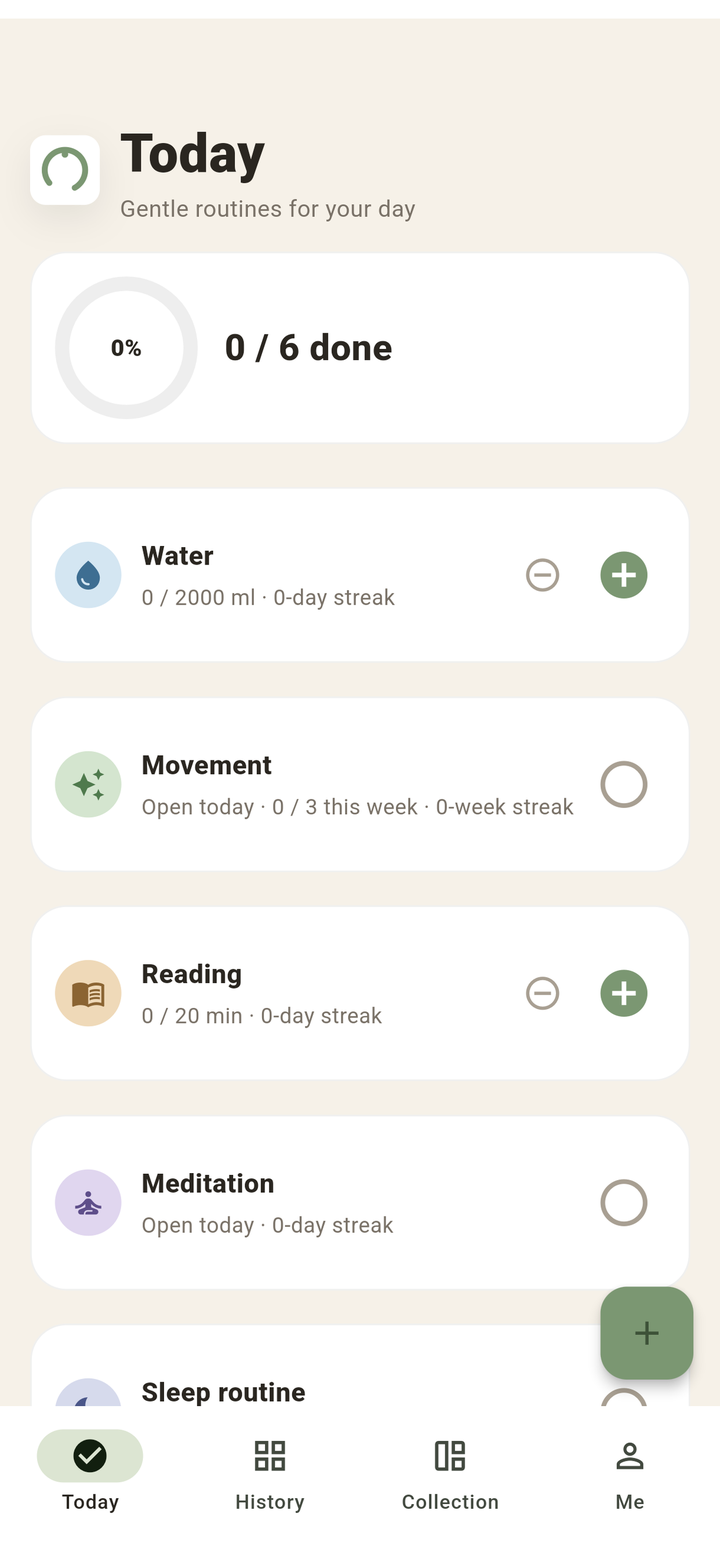This screenshot has height=1558, width=720.
Task: Tap the moon Sleep routine icon
Action: click(x=88, y=1393)
